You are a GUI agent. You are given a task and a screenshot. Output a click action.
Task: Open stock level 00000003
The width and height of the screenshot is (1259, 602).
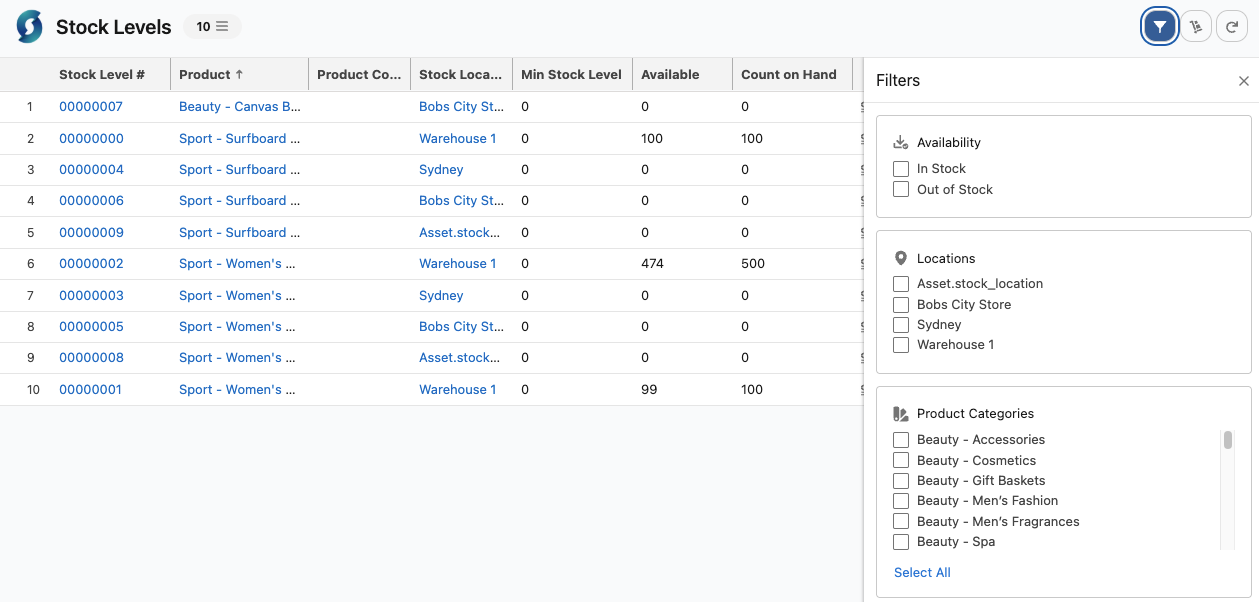click(x=91, y=296)
